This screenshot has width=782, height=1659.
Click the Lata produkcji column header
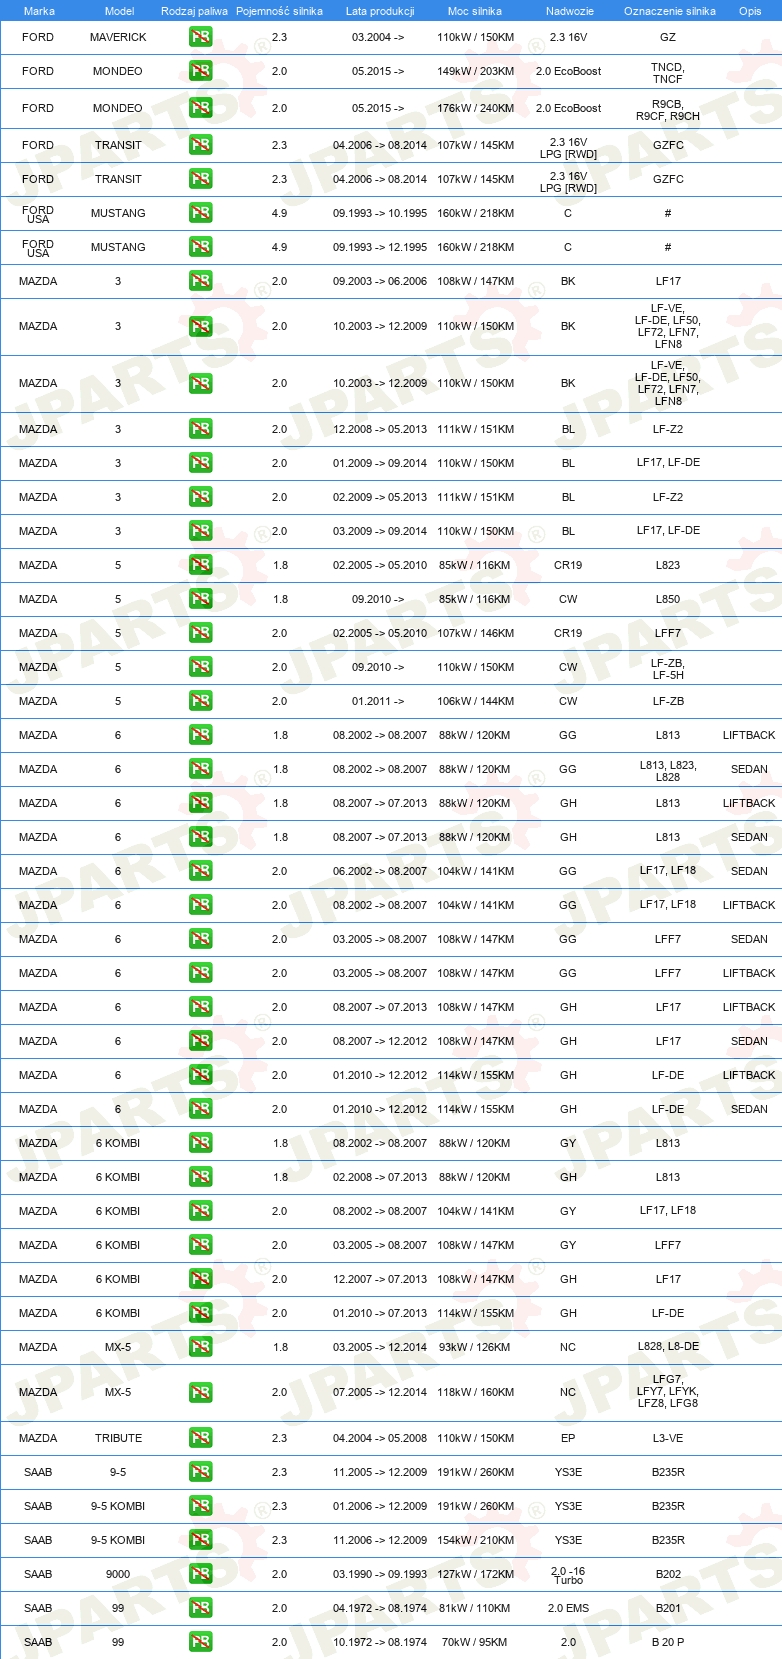pyautogui.click(x=380, y=11)
